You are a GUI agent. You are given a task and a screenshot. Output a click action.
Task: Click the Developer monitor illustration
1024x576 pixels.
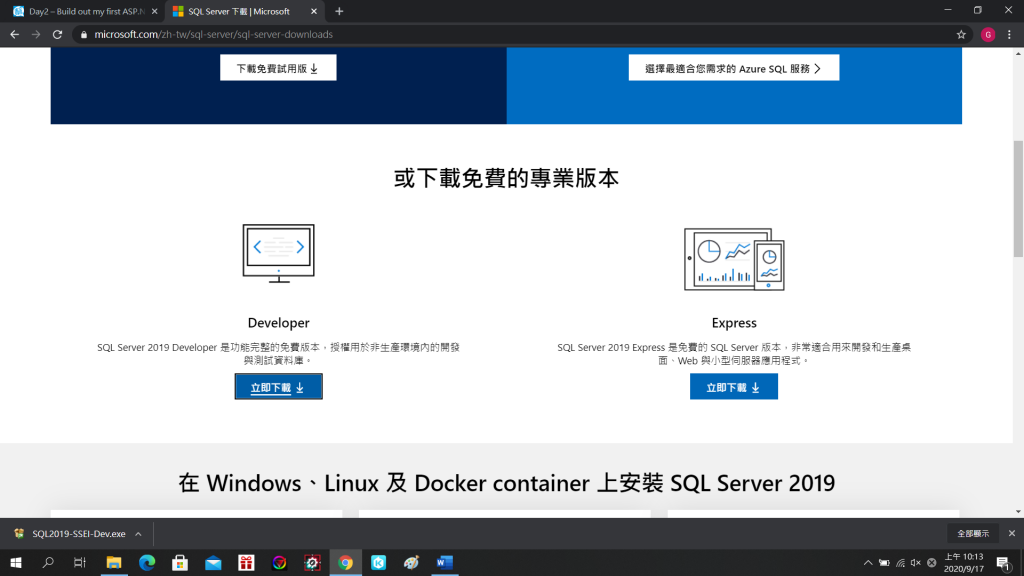pos(278,253)
